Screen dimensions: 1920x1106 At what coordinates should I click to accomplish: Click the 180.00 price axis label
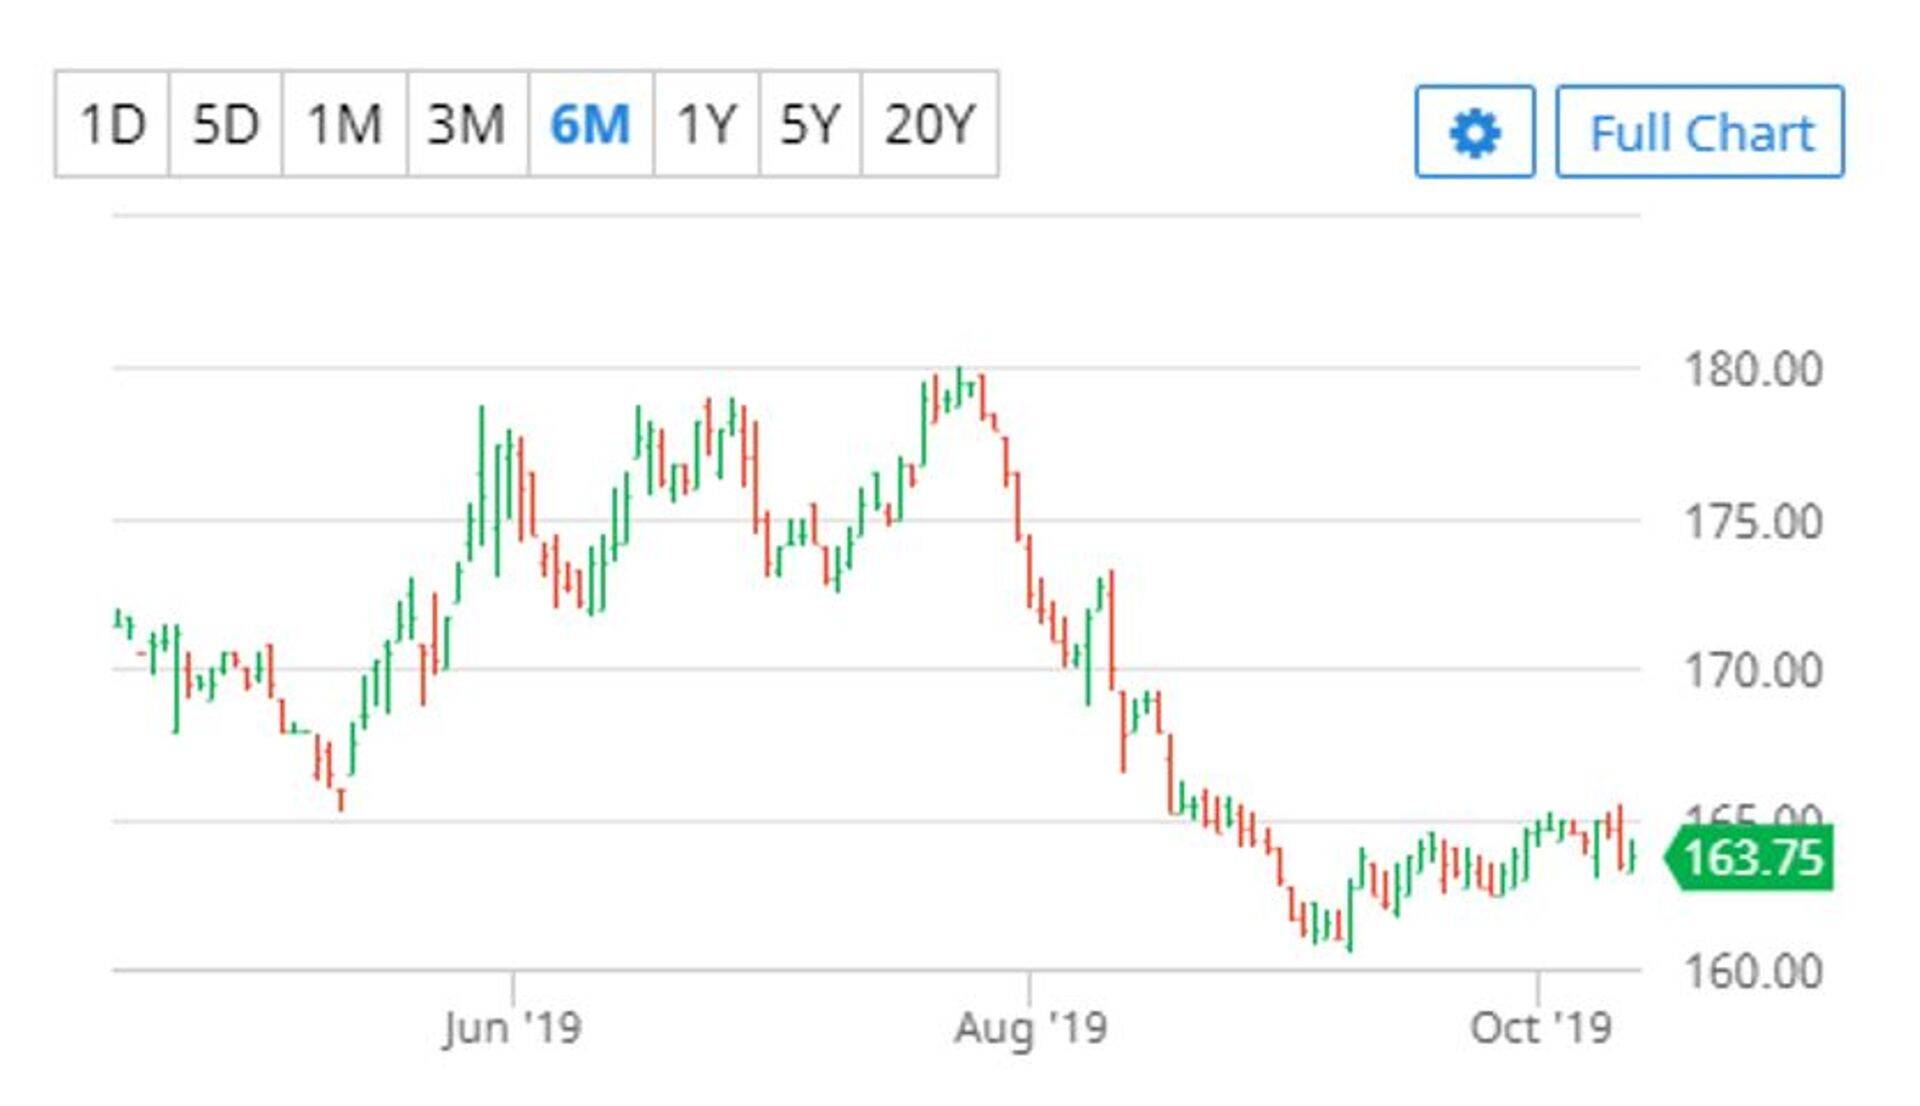tap(1753, 370)
